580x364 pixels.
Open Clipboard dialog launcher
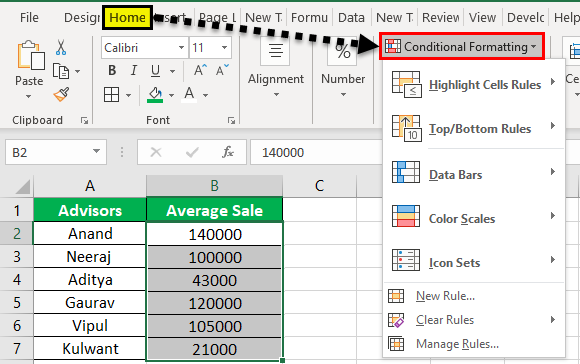coord(84,120)
